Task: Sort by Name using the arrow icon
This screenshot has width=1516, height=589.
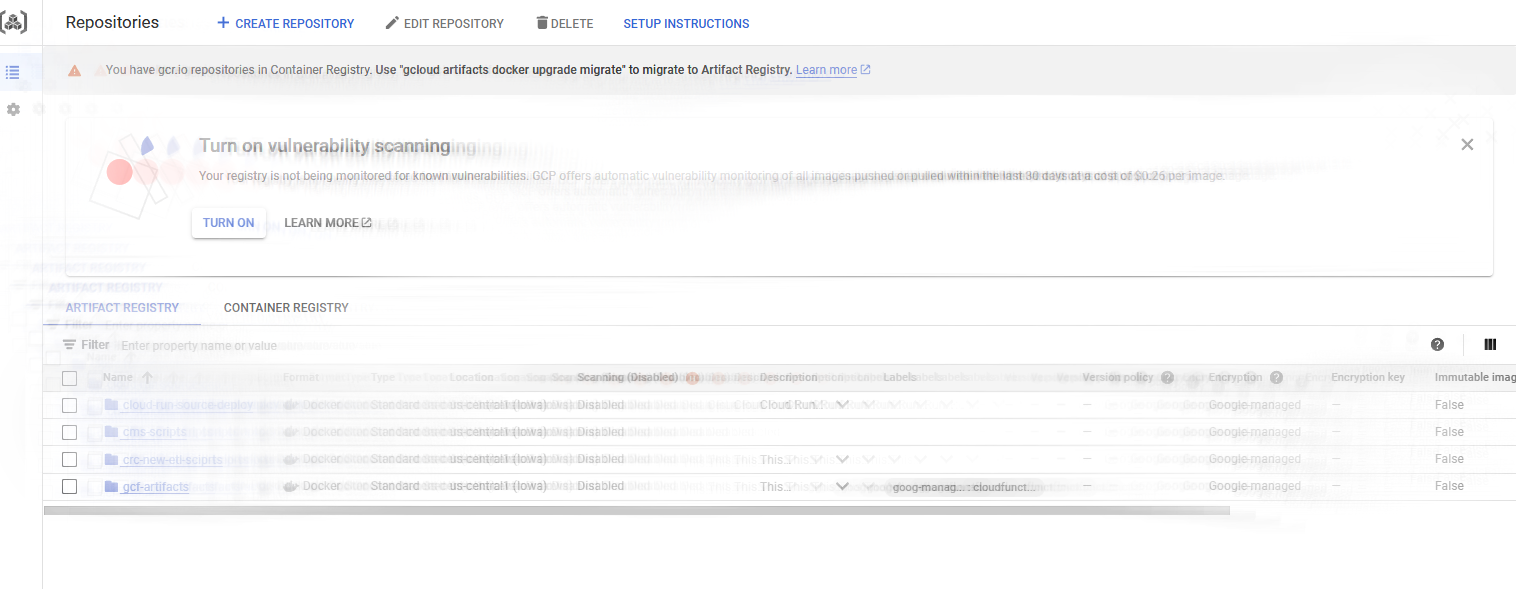Action: [x=147, y=378]
